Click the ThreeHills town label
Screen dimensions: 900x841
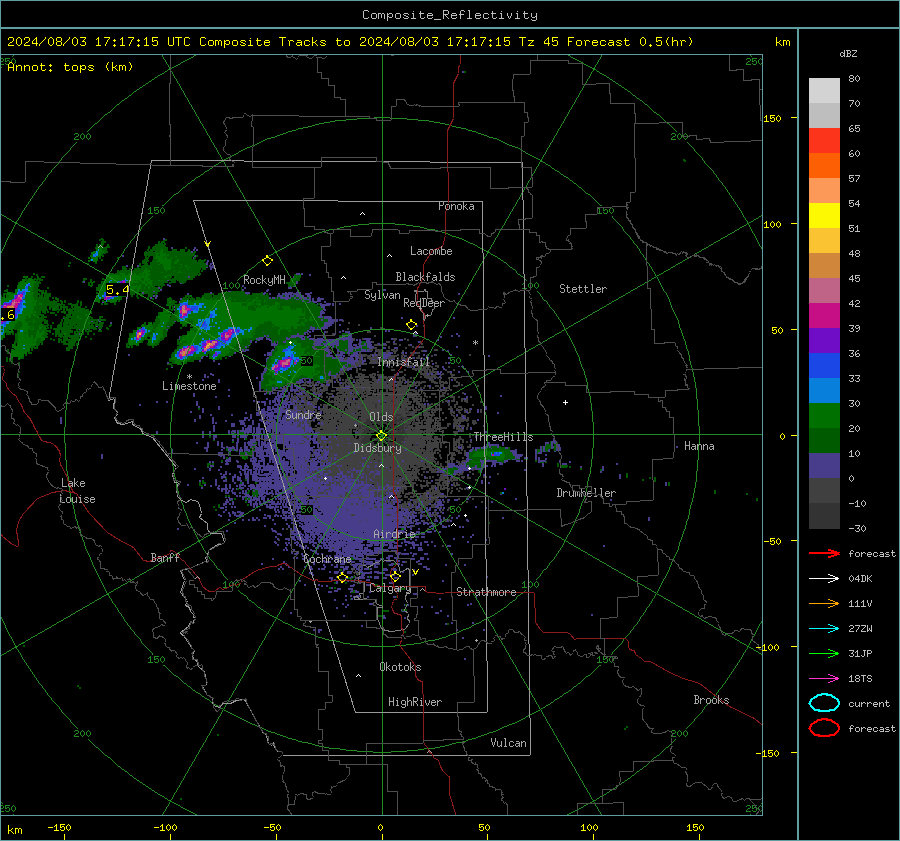[x=503, y=437]
